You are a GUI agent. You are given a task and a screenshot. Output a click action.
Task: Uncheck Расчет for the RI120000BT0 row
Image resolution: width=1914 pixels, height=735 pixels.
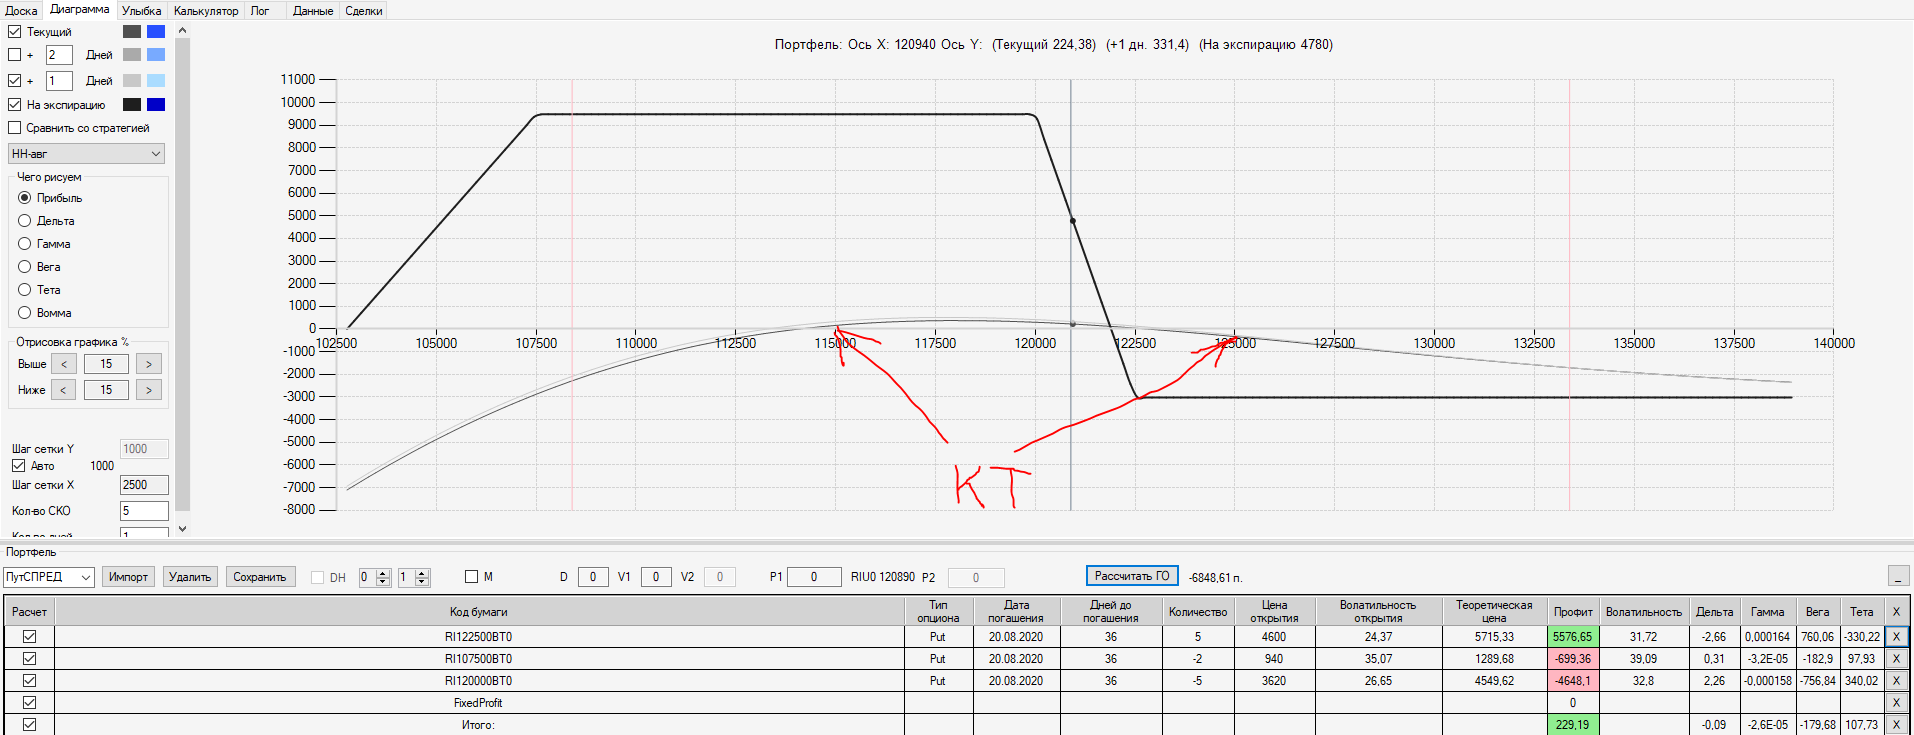(30, 681)
